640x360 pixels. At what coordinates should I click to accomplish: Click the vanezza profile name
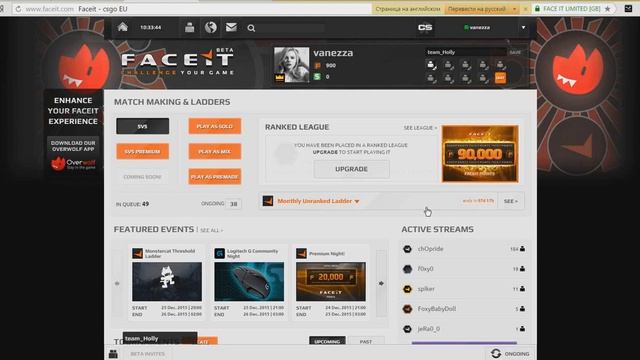tap(333, 53)
